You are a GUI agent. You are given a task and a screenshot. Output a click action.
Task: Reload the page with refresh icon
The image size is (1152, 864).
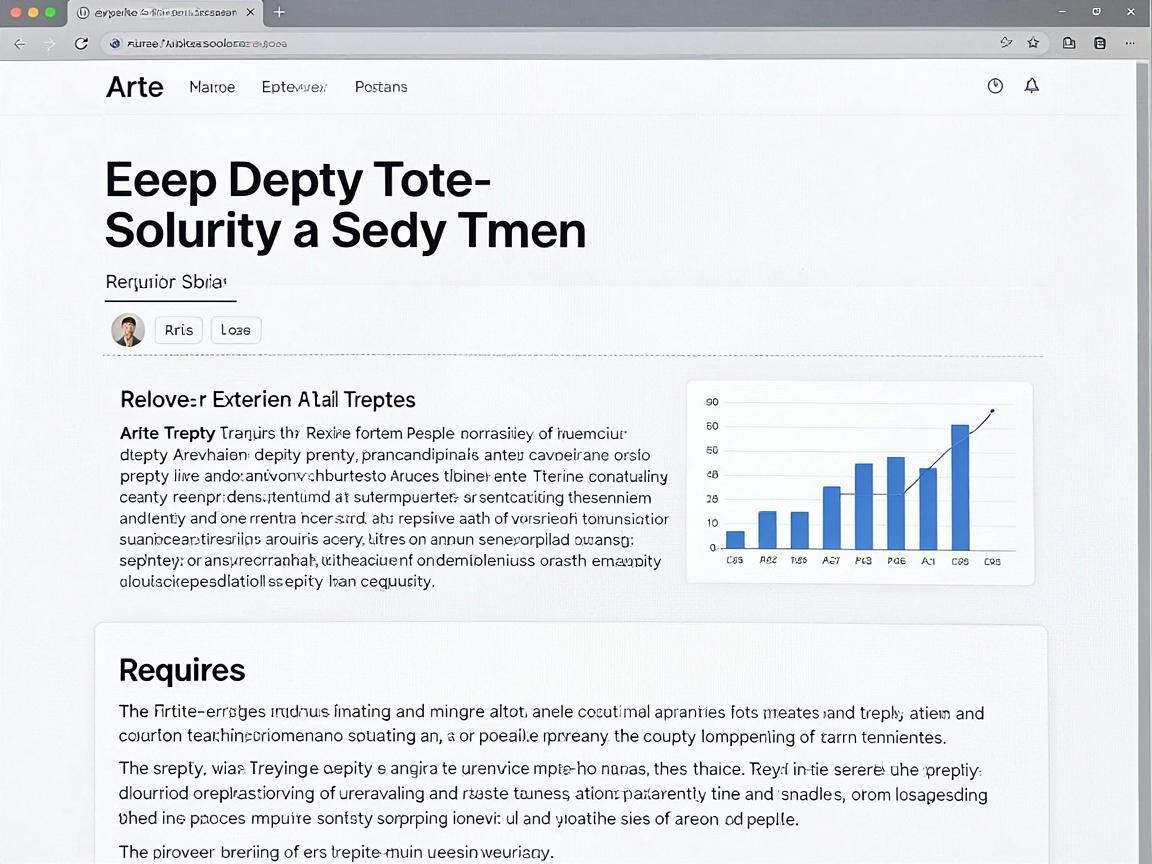(x=82, y=43)
